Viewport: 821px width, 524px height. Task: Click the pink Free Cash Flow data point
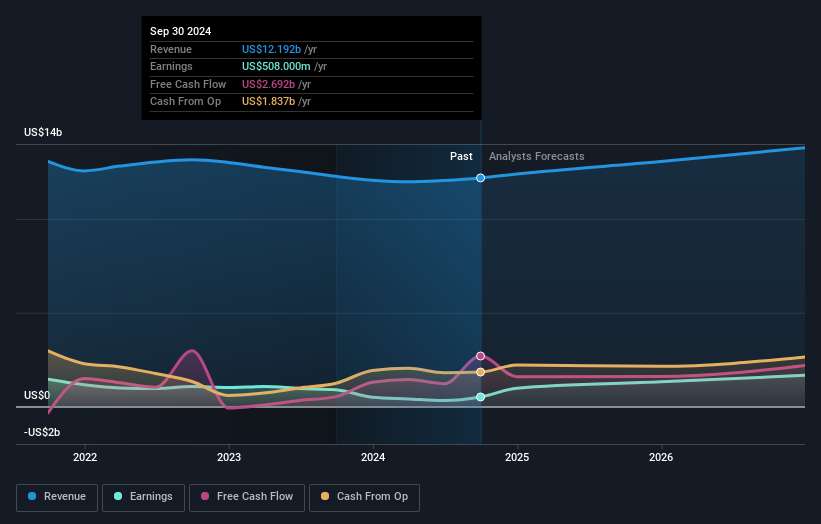point(480,356)
